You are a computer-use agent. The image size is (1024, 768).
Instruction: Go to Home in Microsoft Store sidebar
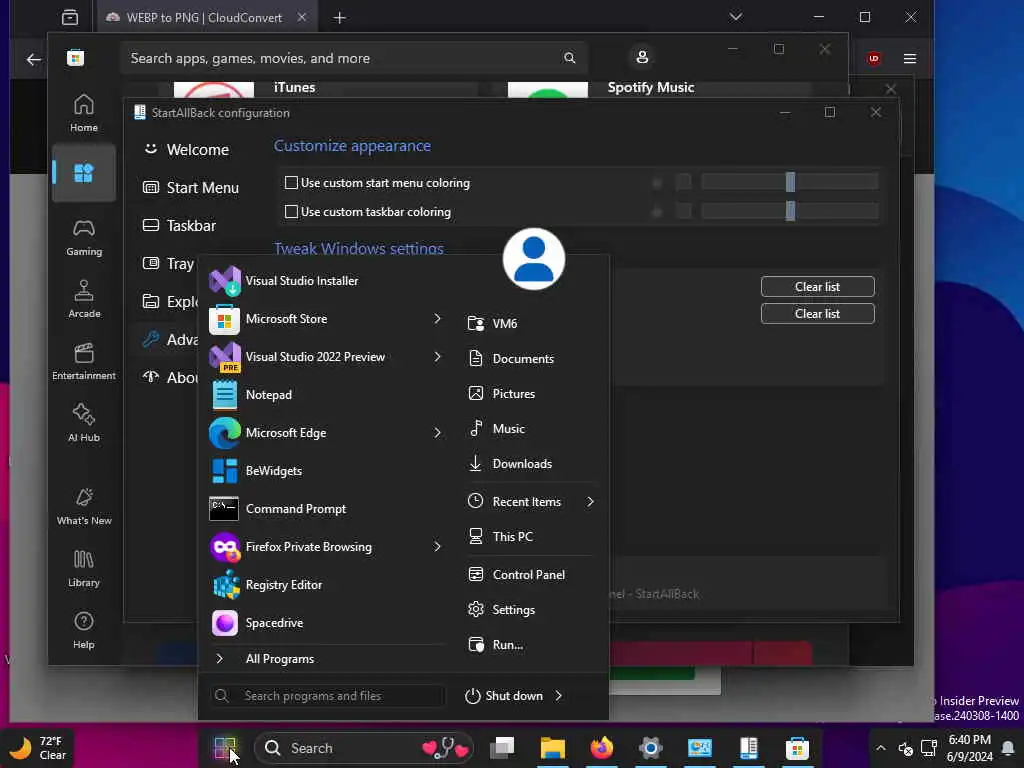[84, 112]
